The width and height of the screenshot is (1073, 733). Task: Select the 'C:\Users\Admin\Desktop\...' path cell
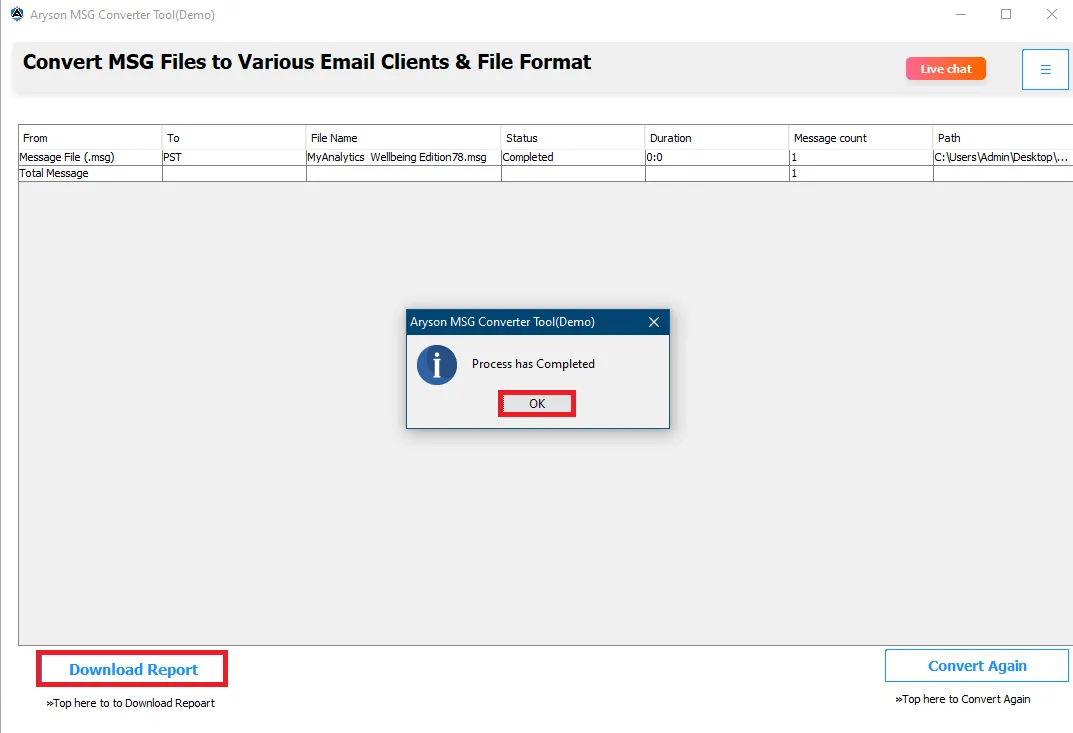click(x=1003, y=157)
